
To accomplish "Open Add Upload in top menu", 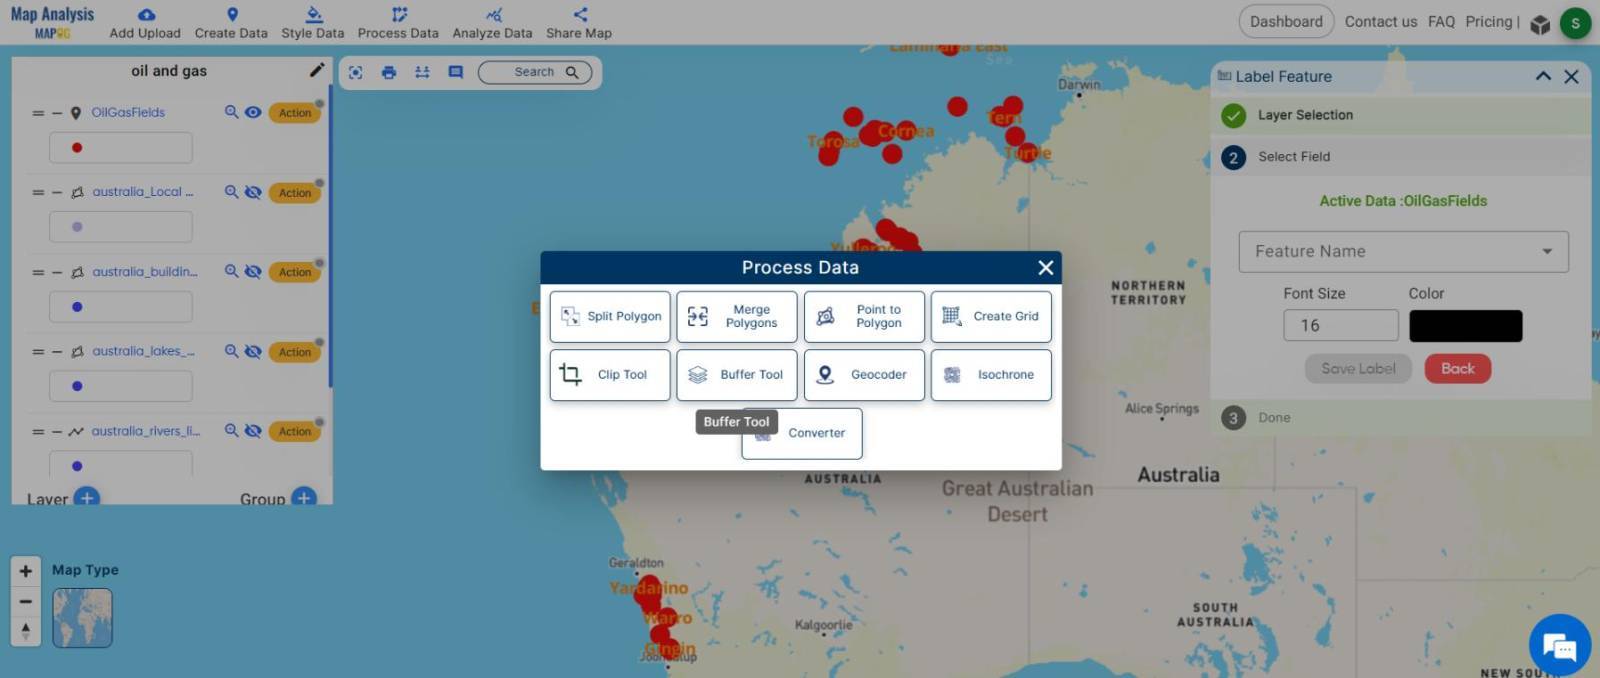I will 145,23.
